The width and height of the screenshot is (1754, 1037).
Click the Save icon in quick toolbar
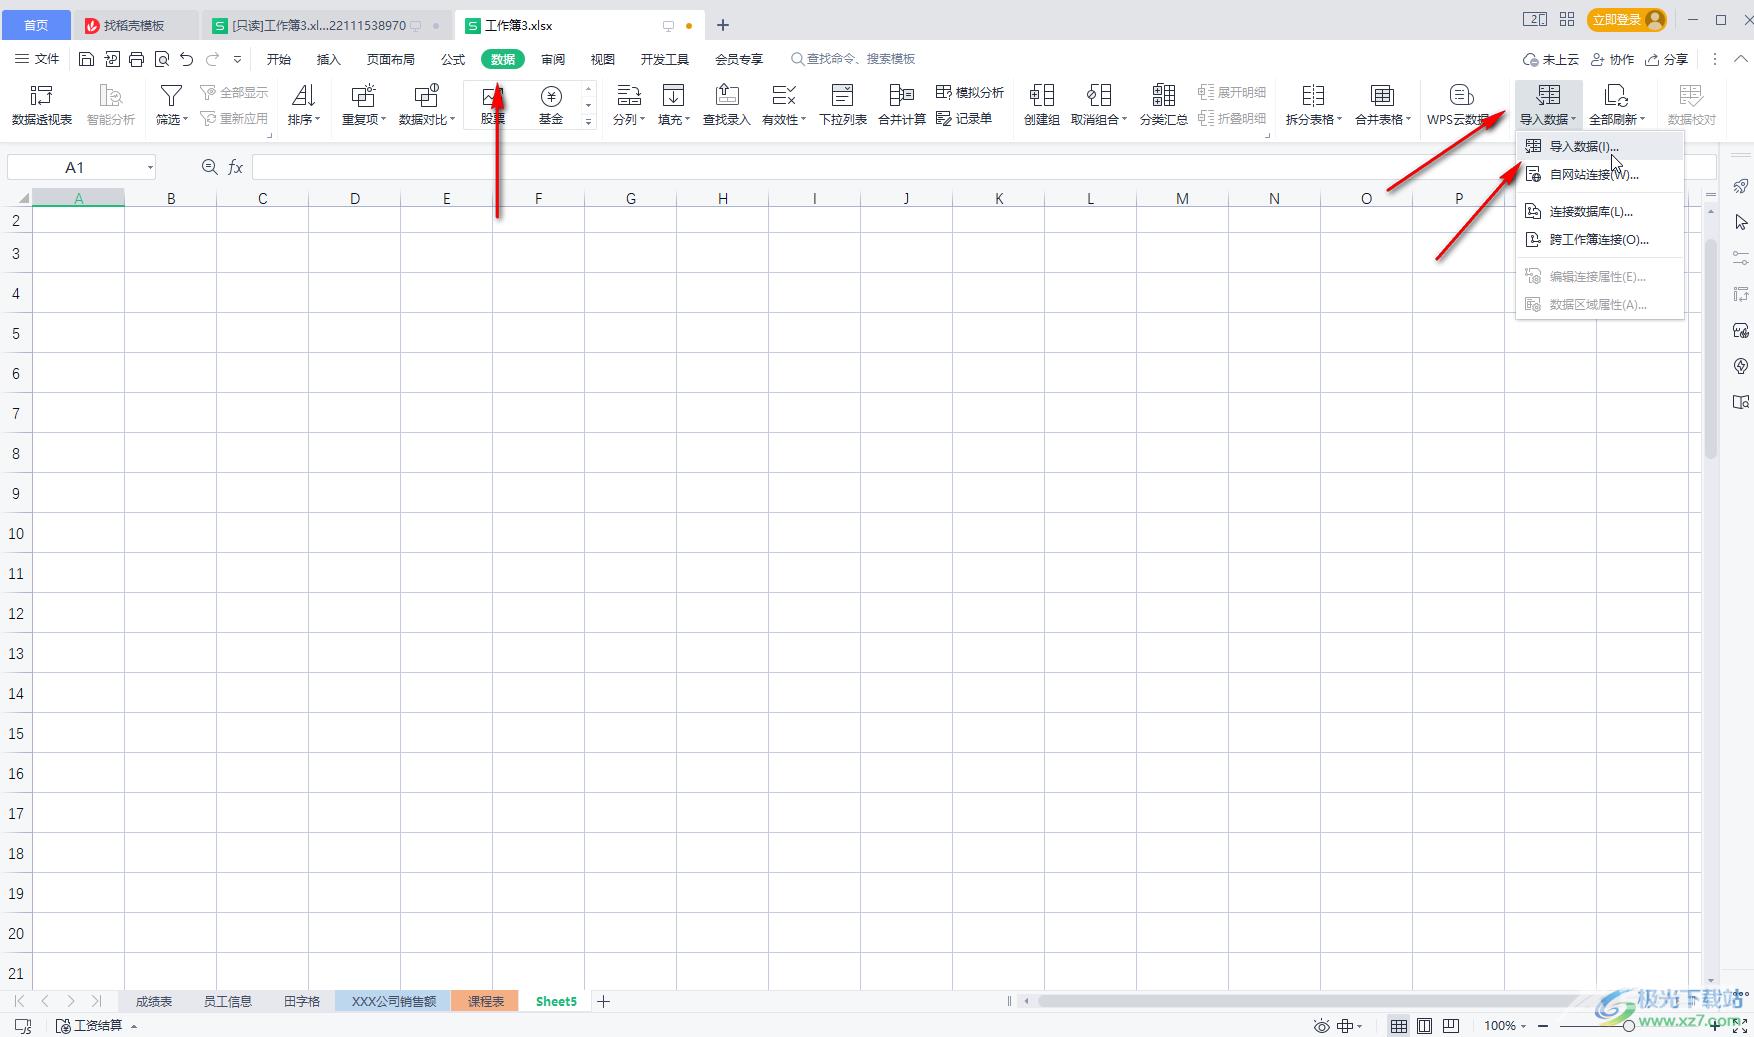pos(87,59)
